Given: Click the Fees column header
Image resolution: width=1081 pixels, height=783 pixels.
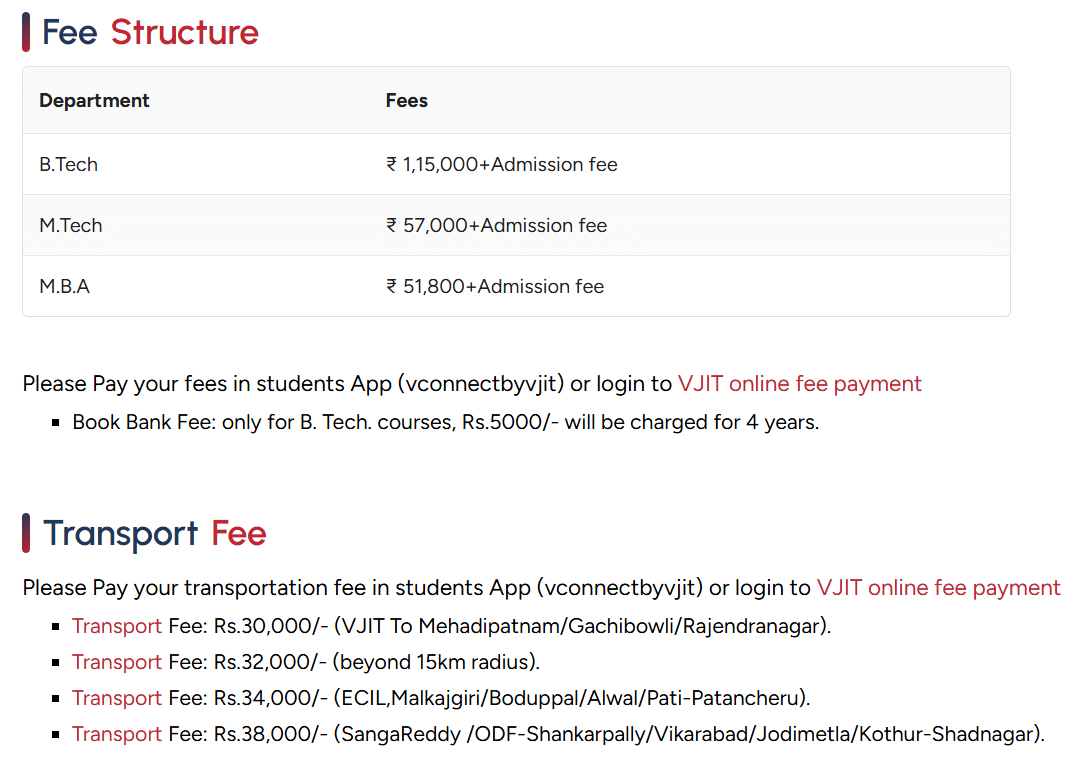Looking at the screenshot, I should pos(406,101).
